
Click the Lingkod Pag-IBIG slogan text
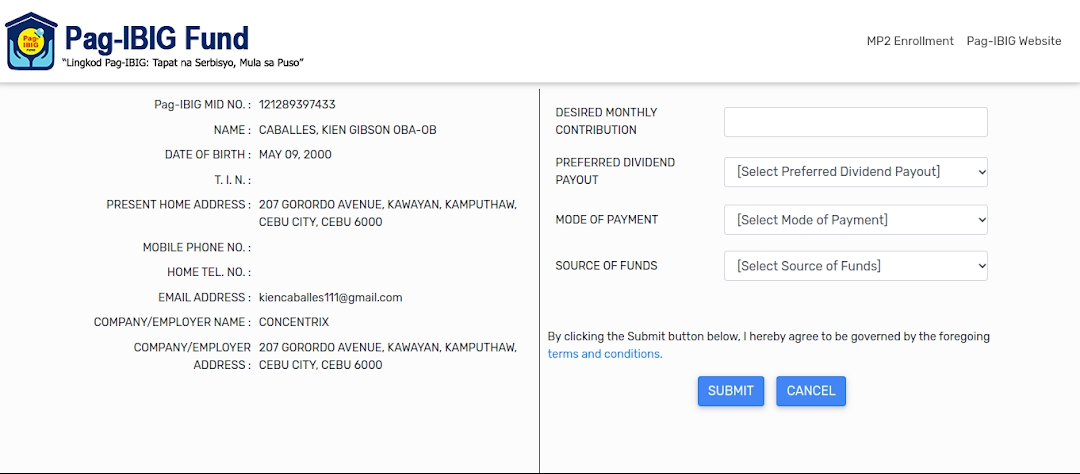point(183,63)
